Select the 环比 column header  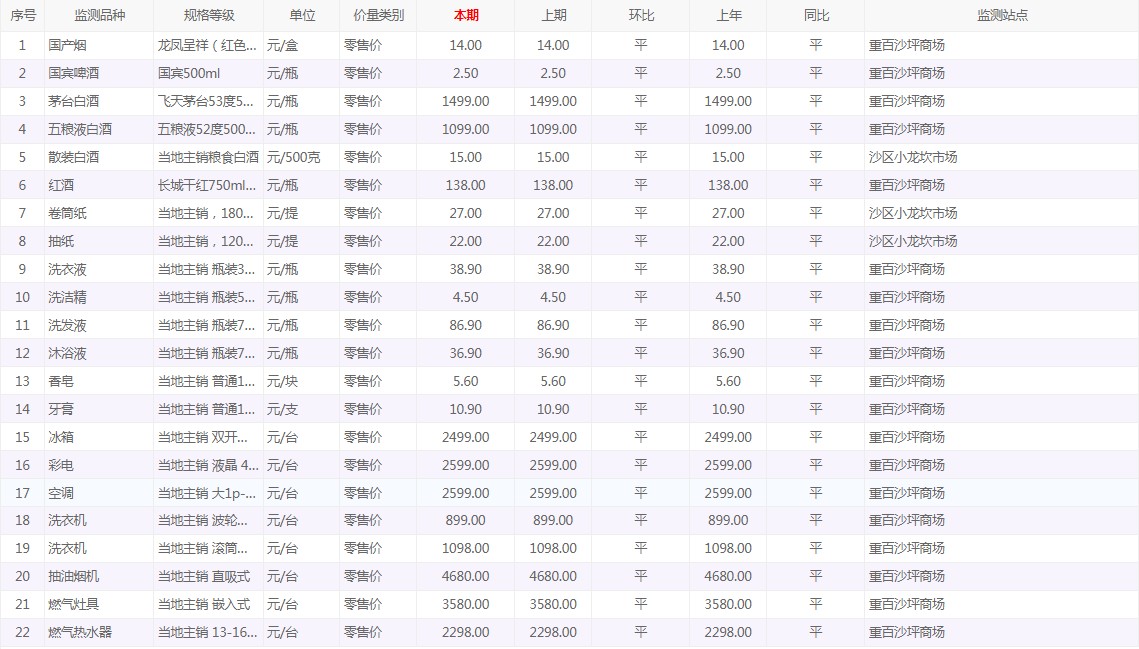[x=641, y=15]
